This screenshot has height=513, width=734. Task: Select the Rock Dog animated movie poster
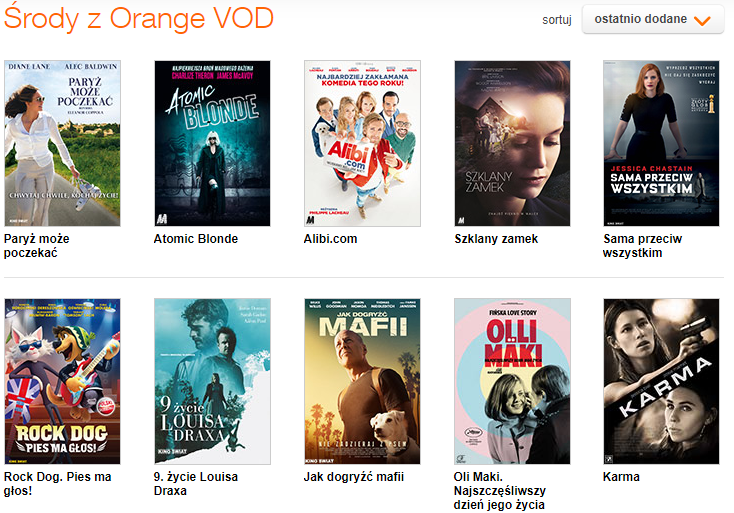point(62,381)
